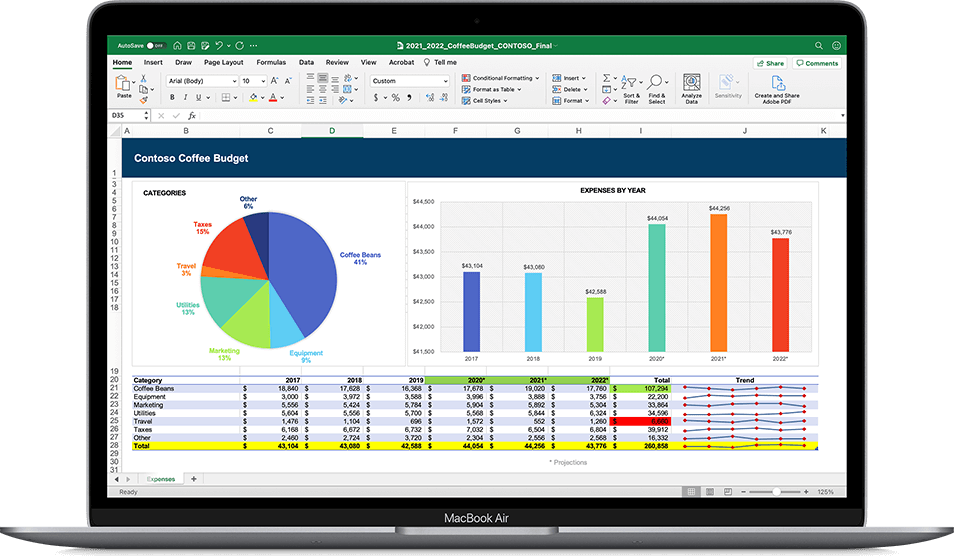Screen dimensions: 954x556
Task: Click the Increase Decimal icon
Action: click(x=430, y=97)
